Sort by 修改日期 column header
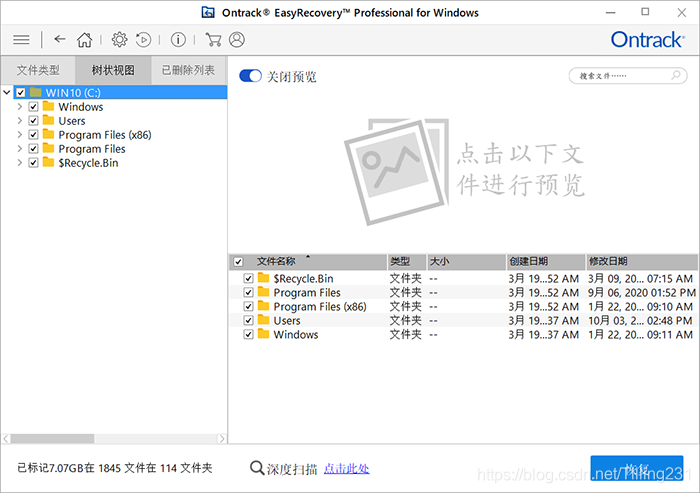Screen dimensions: 700x493 coord(642,262)
